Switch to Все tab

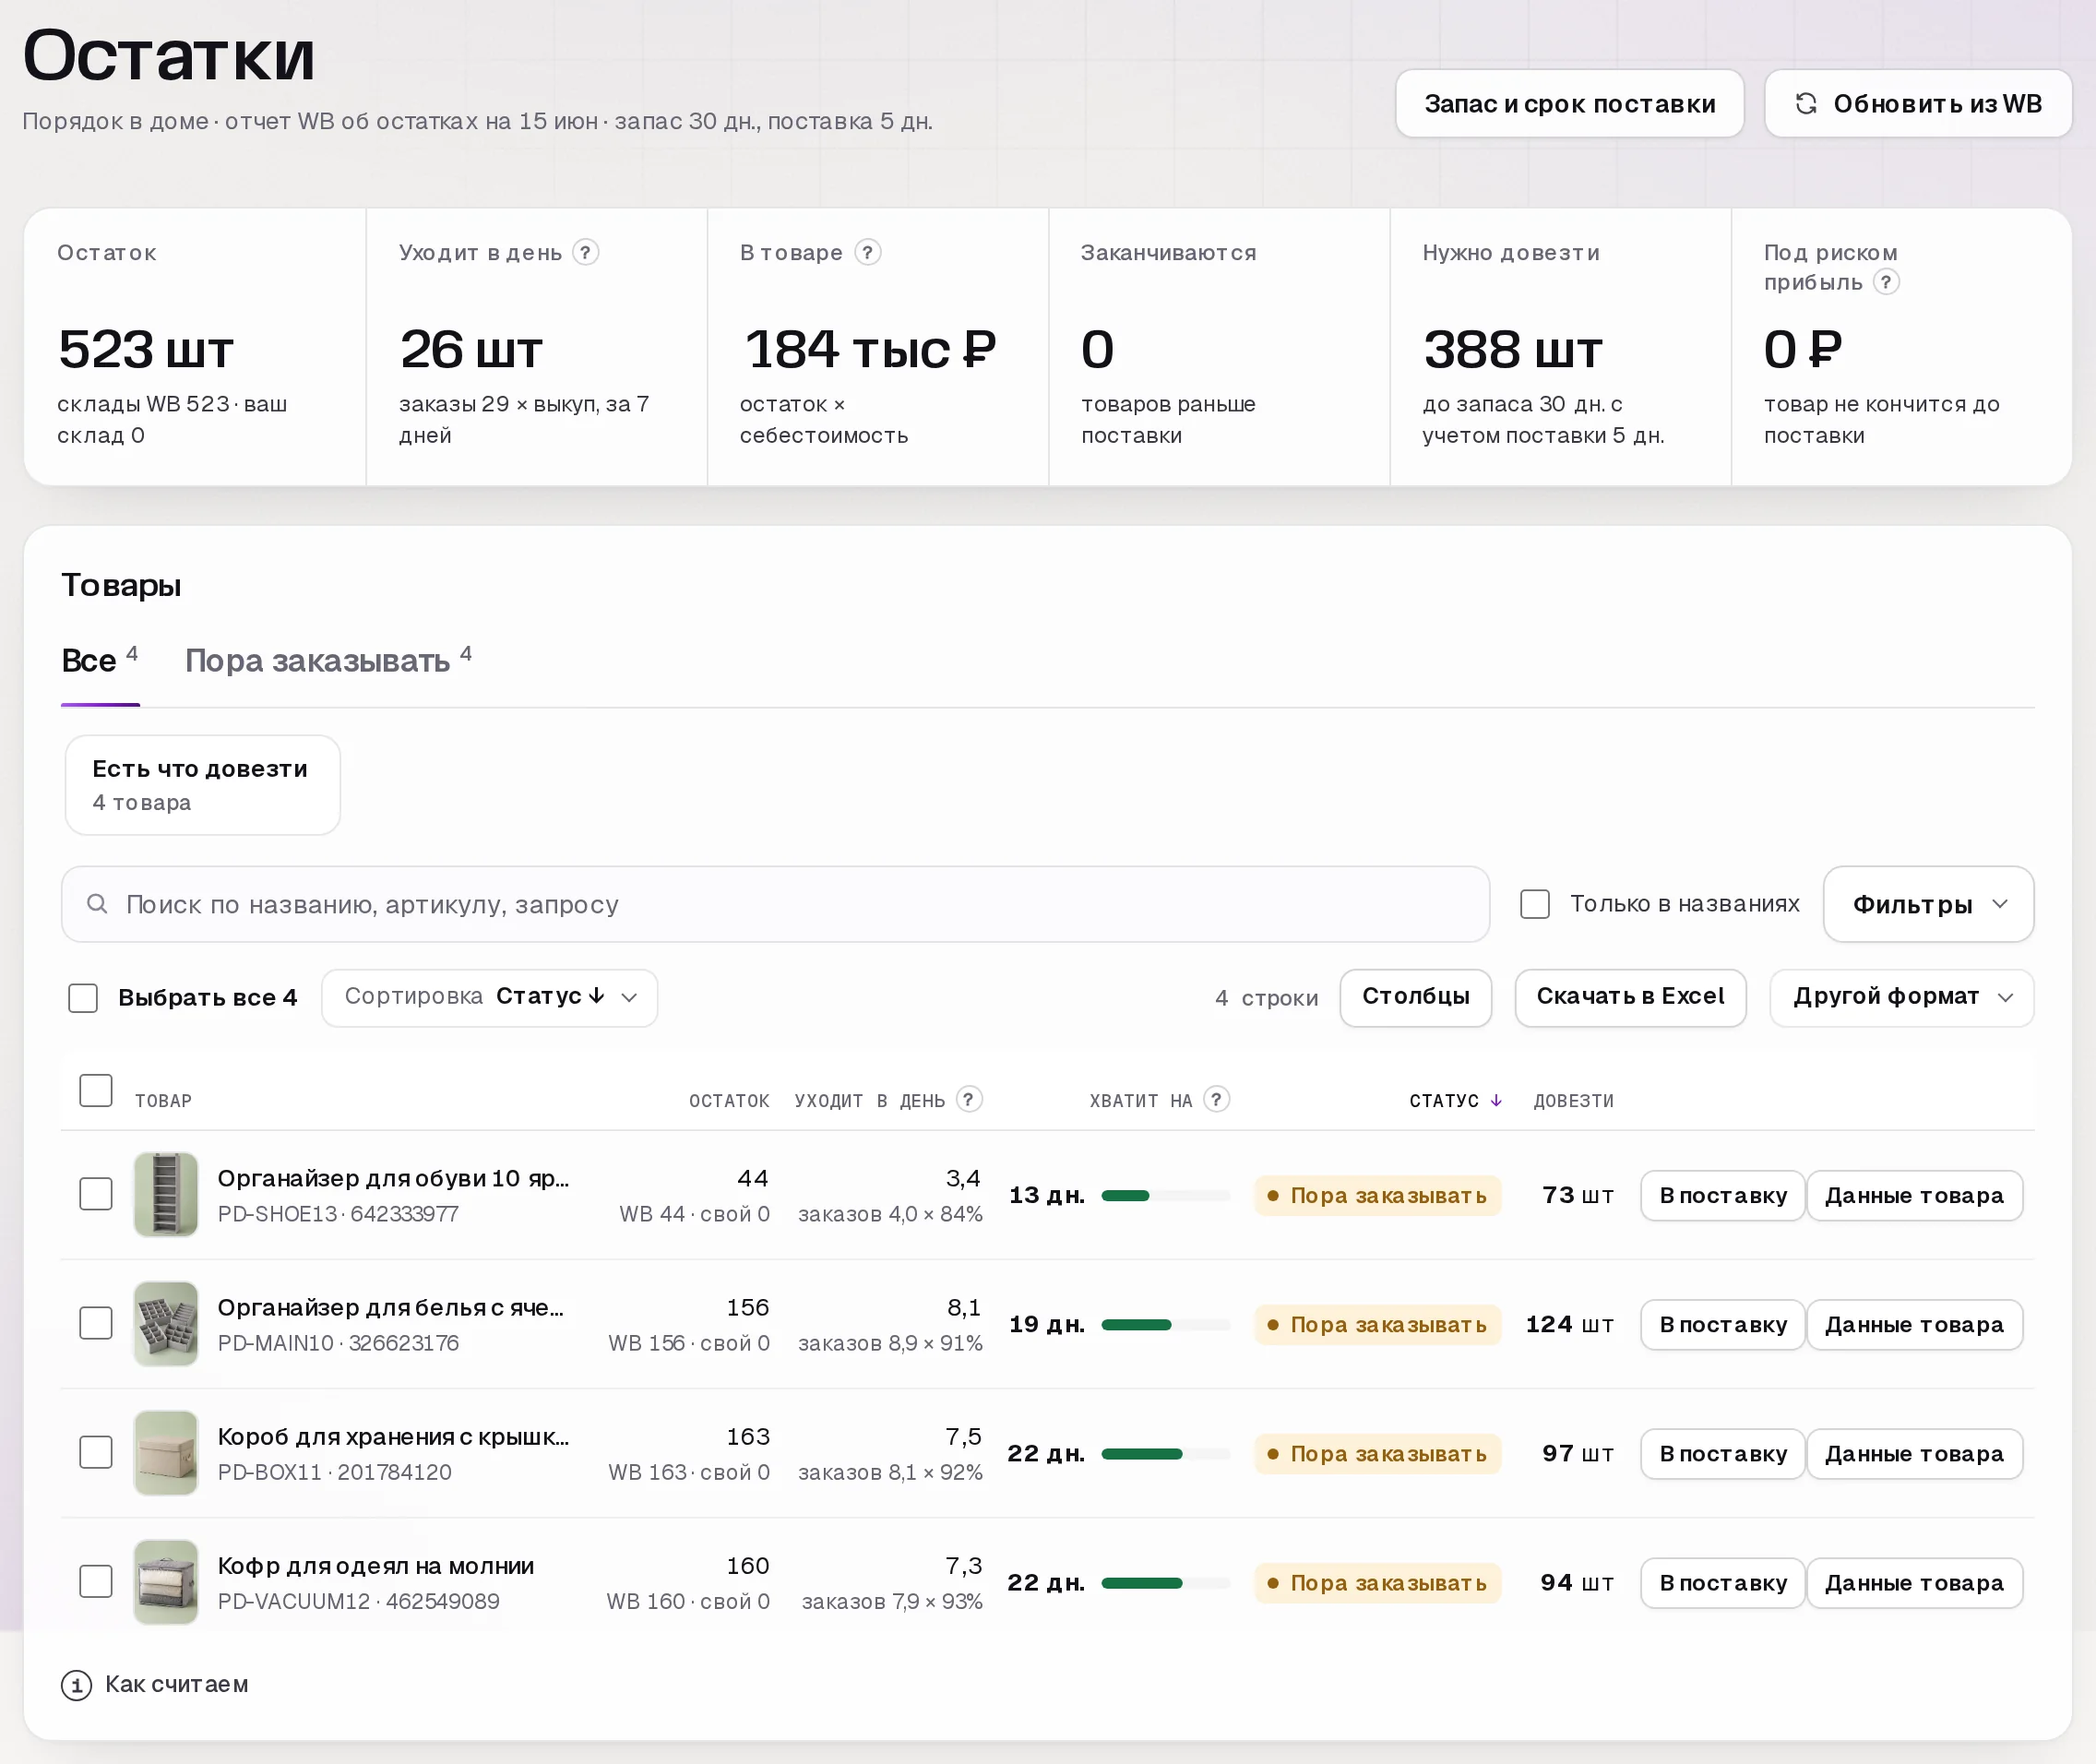coord(100,661)
